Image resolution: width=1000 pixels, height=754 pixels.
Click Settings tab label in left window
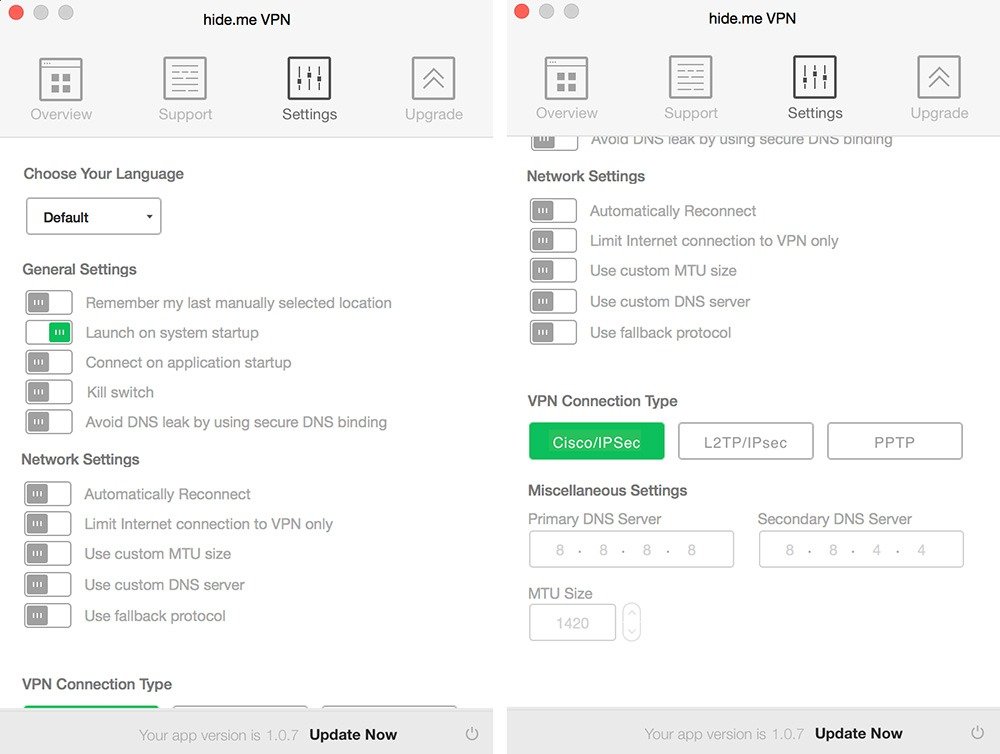coord(309,114)
